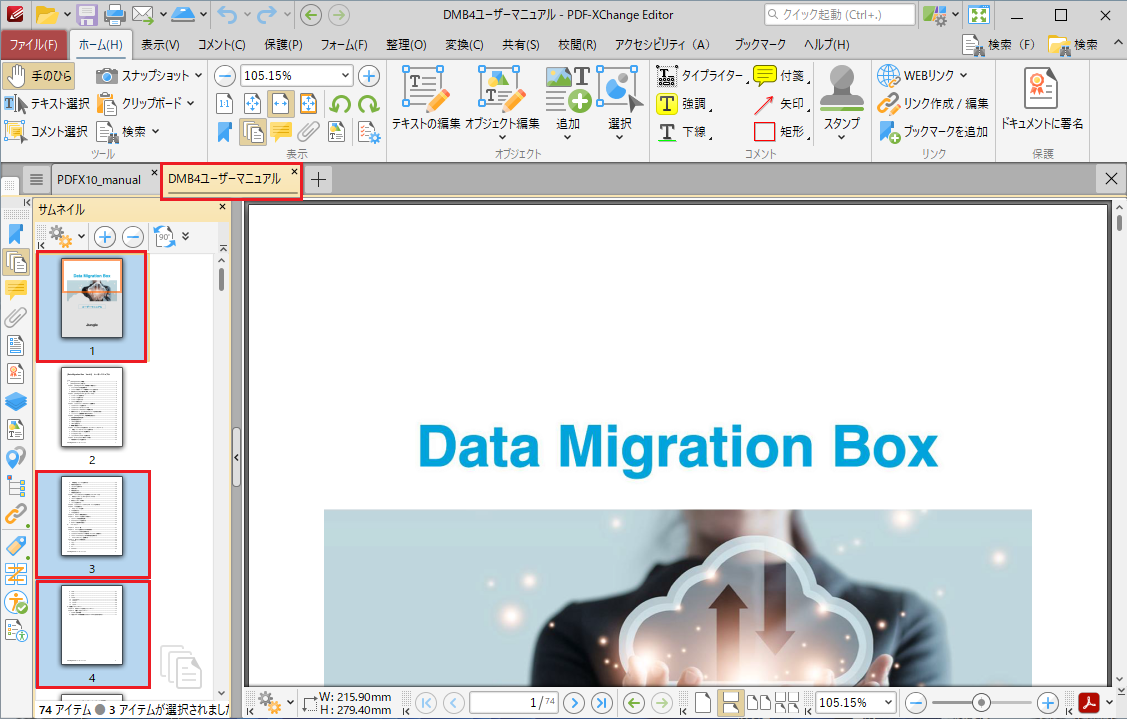Image resolution: width=1127 pixels, height=719 pixels.
Task: Activate the コメント選択 tool
Action: (46, 132)
